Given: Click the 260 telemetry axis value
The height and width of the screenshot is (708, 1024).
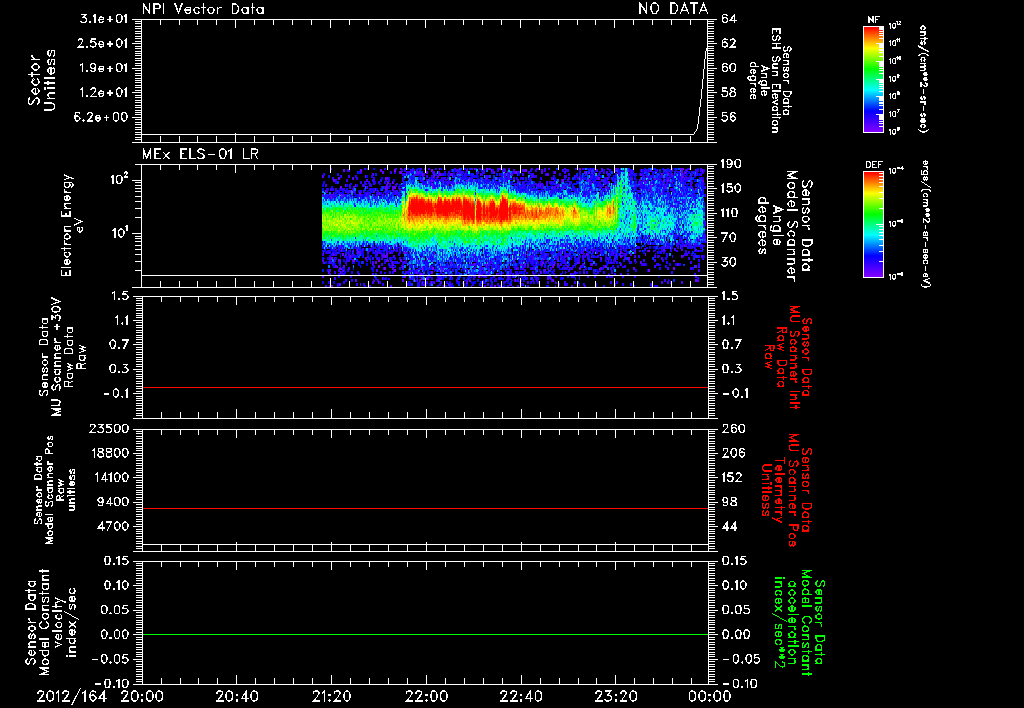Looking at the screenshot, I should (x=732, y=429).
